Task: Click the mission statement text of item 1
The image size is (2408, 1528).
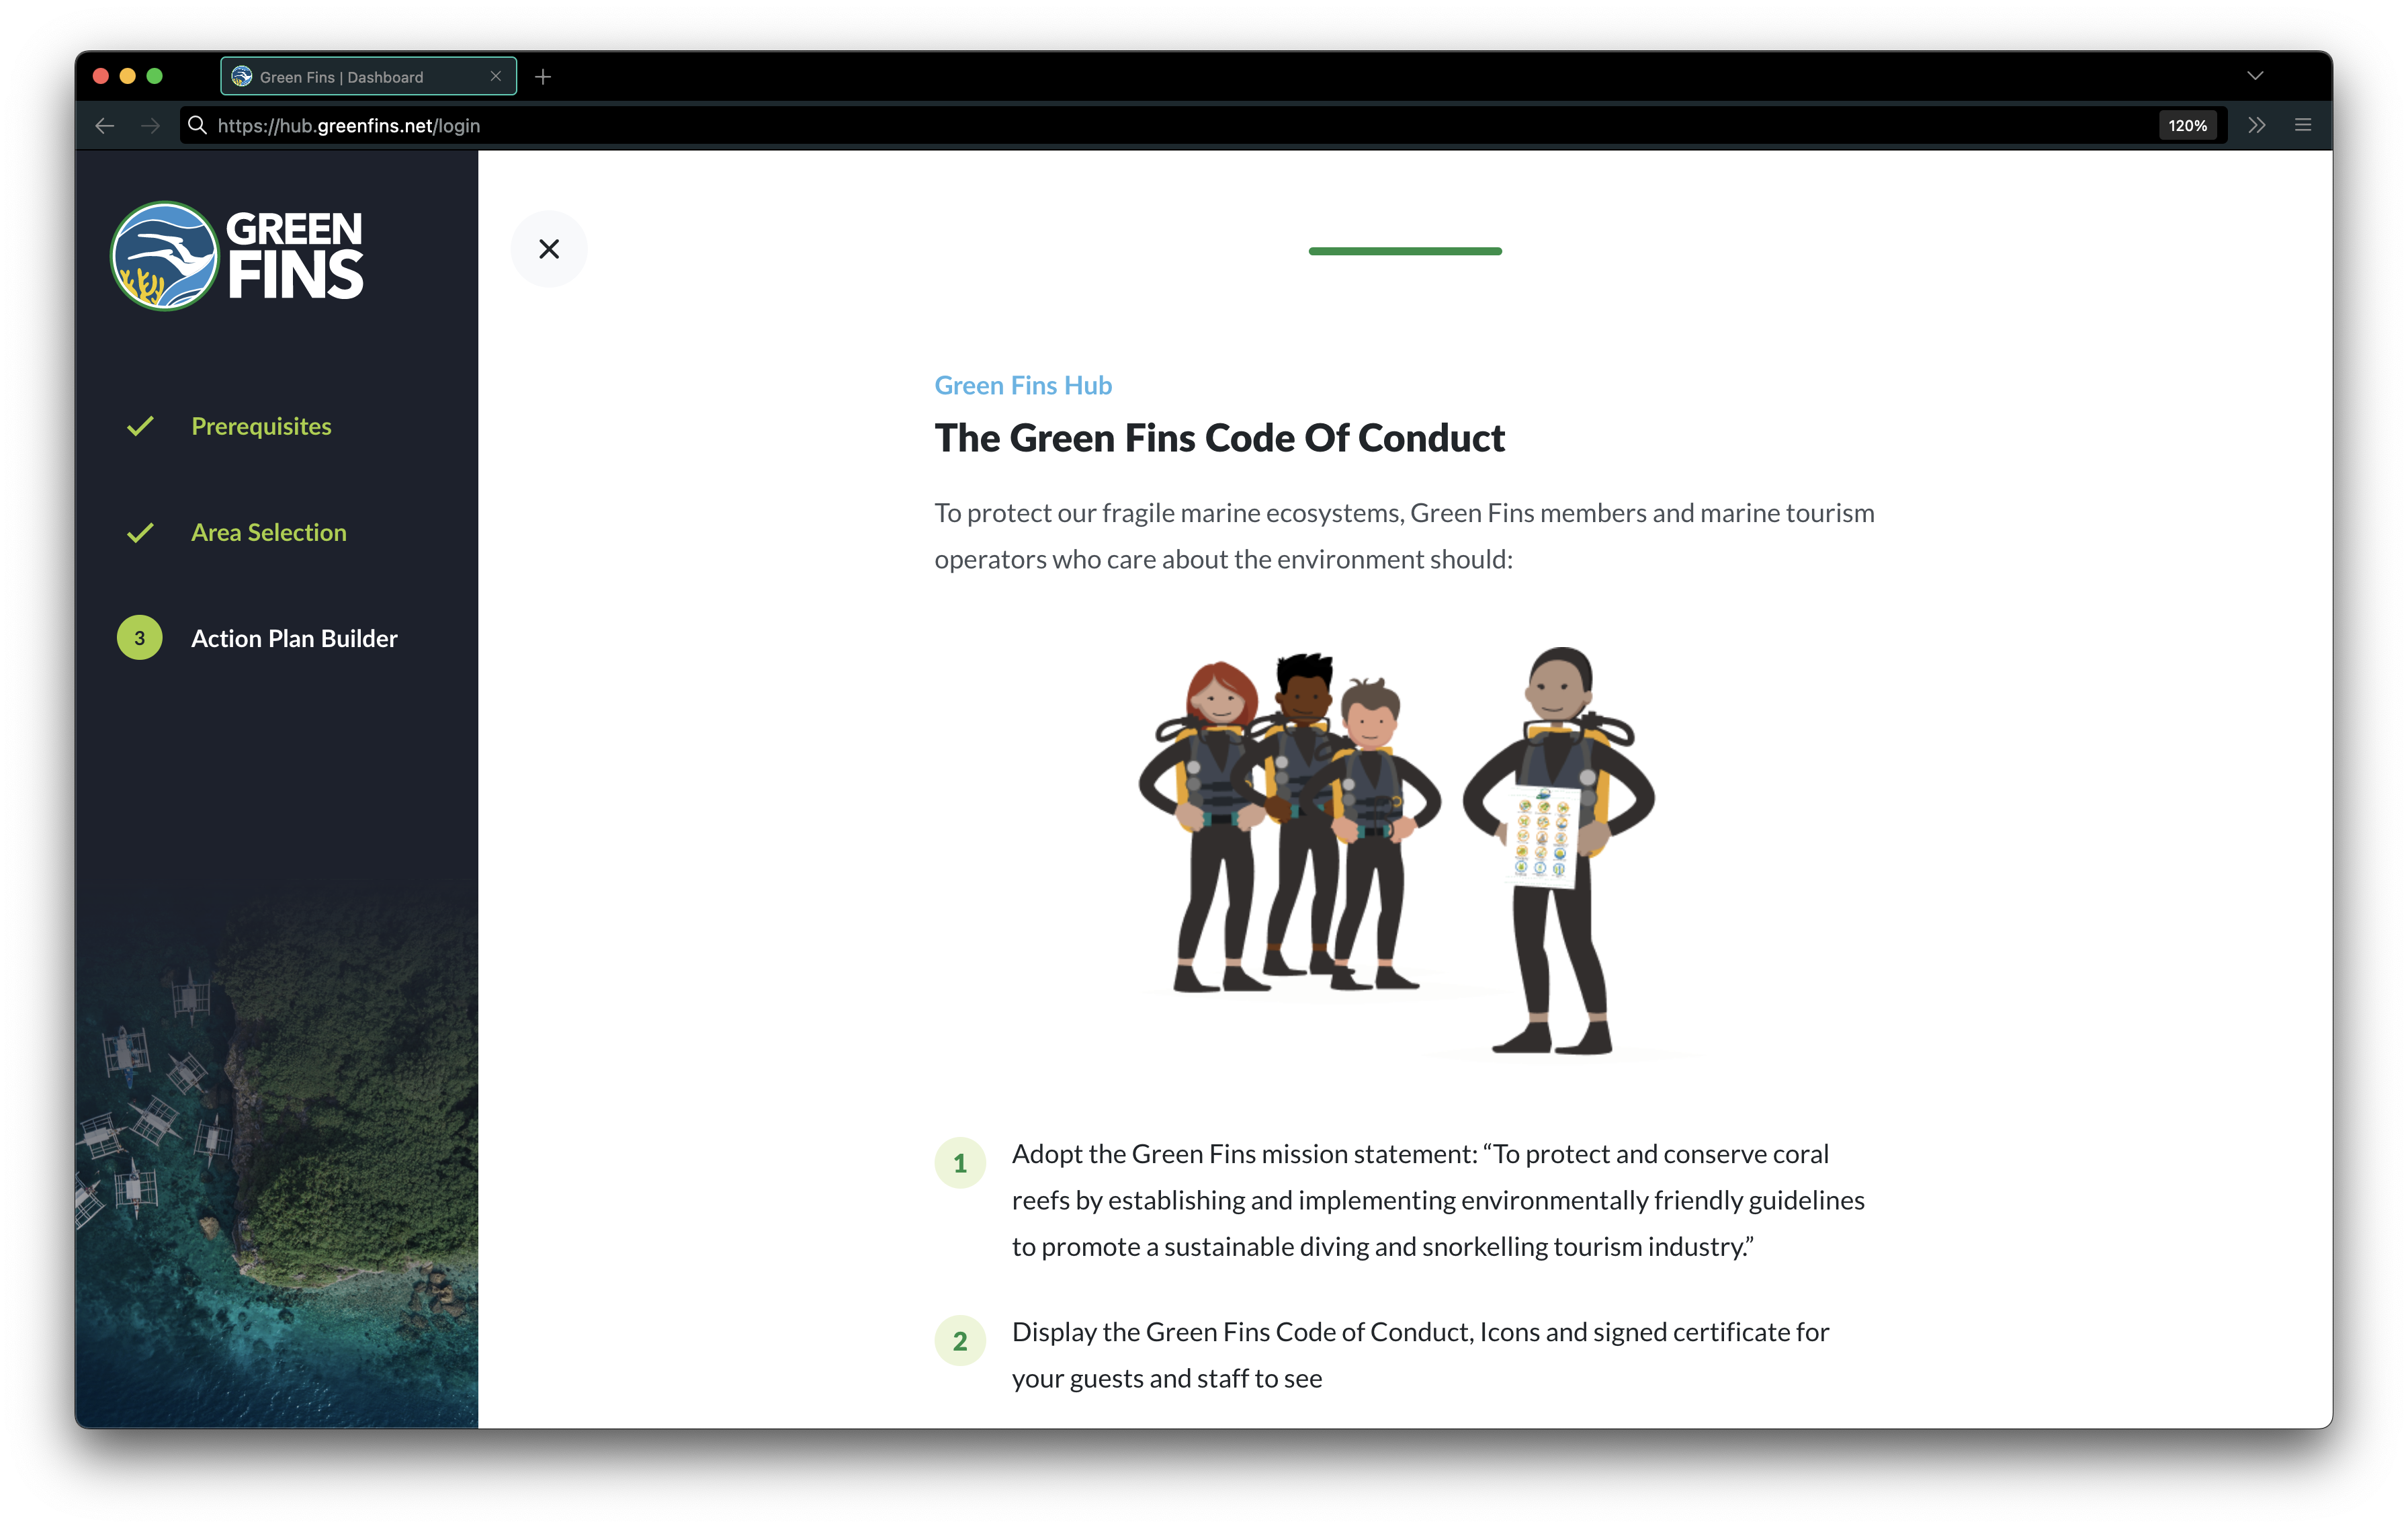Action: pos(1438,1200)
